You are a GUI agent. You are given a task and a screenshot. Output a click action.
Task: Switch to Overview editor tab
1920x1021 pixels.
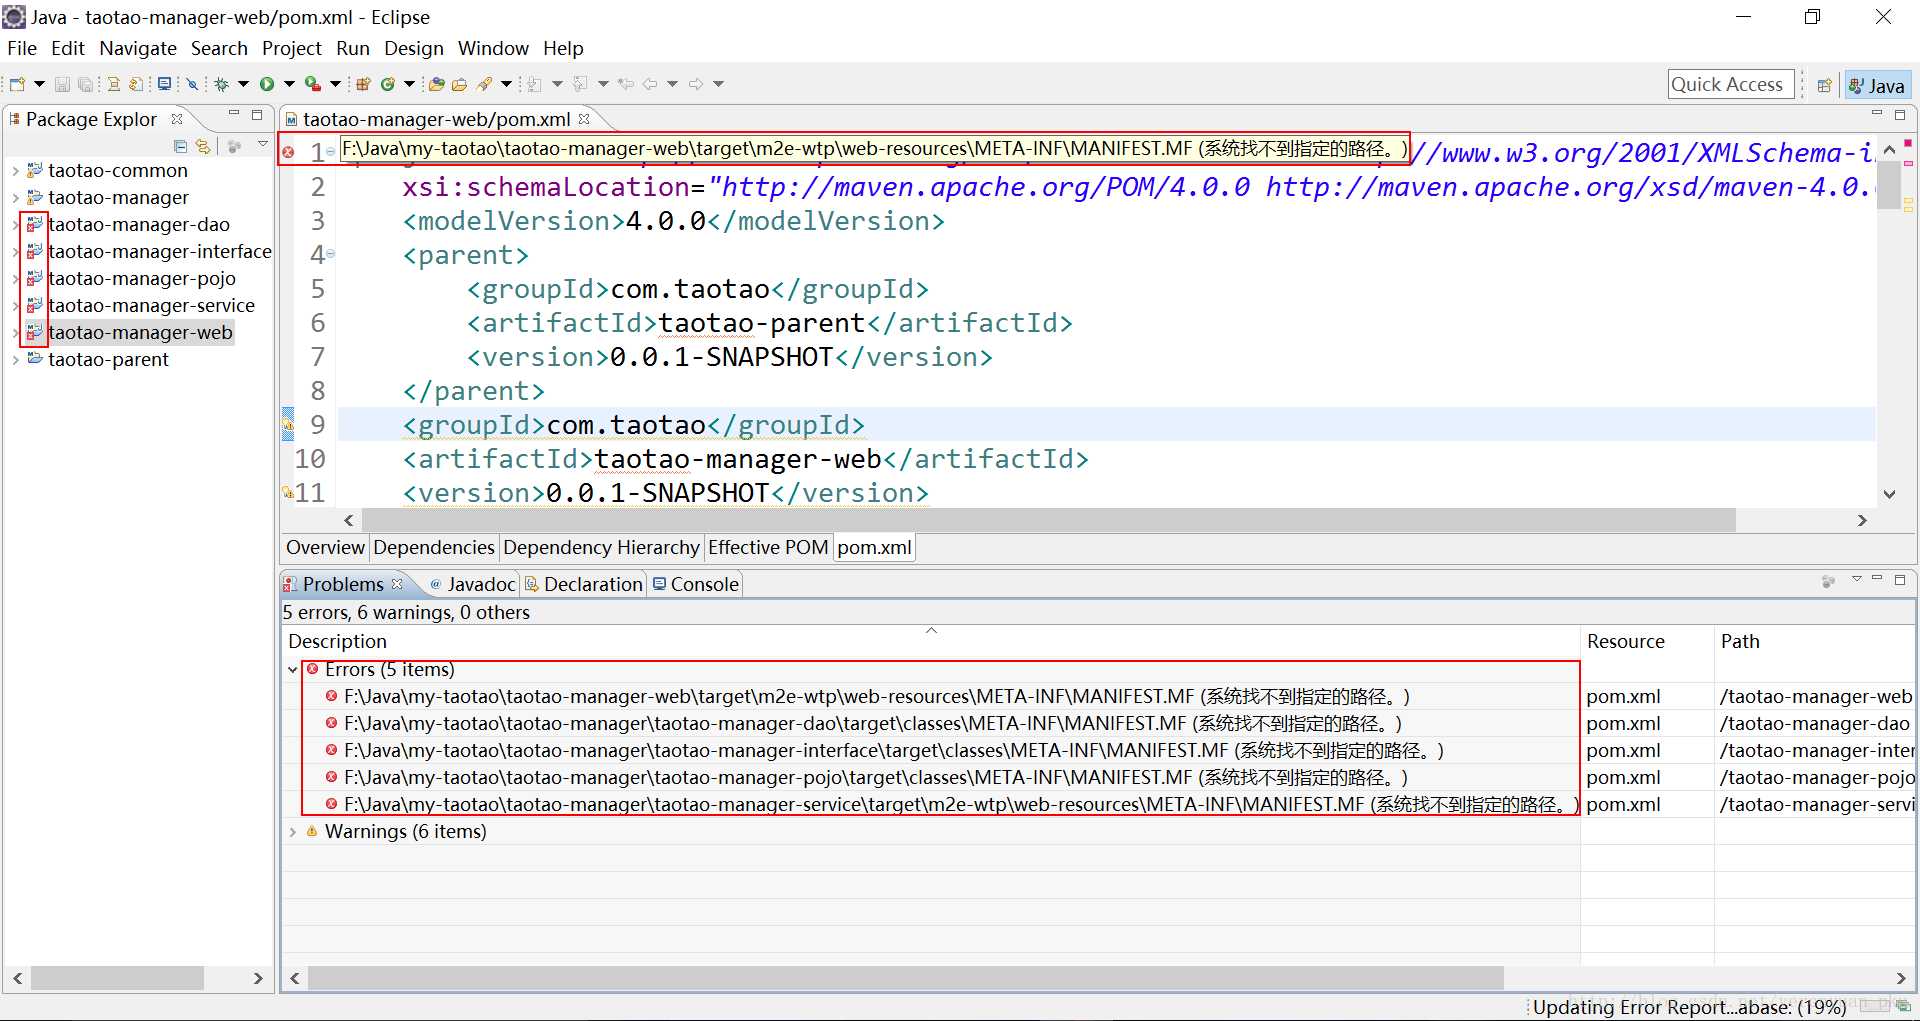tap(325, 547)
